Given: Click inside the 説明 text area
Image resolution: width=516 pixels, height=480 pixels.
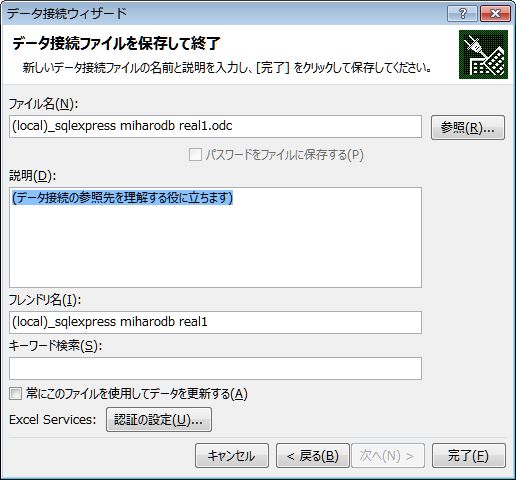Looking at the screenshot, I should 215,237.
